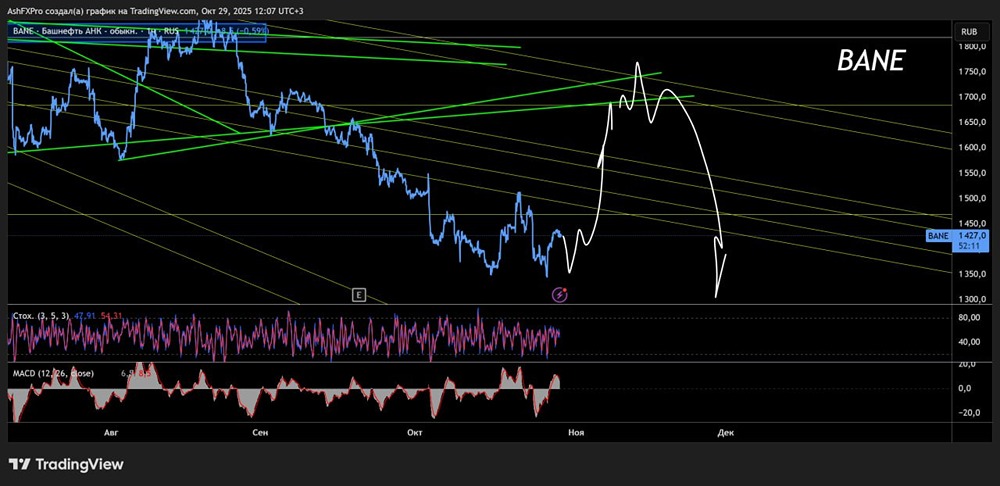Click the 20,0 MACD scale label
The image size is (1000, 486).
click(x=969, y=364)
